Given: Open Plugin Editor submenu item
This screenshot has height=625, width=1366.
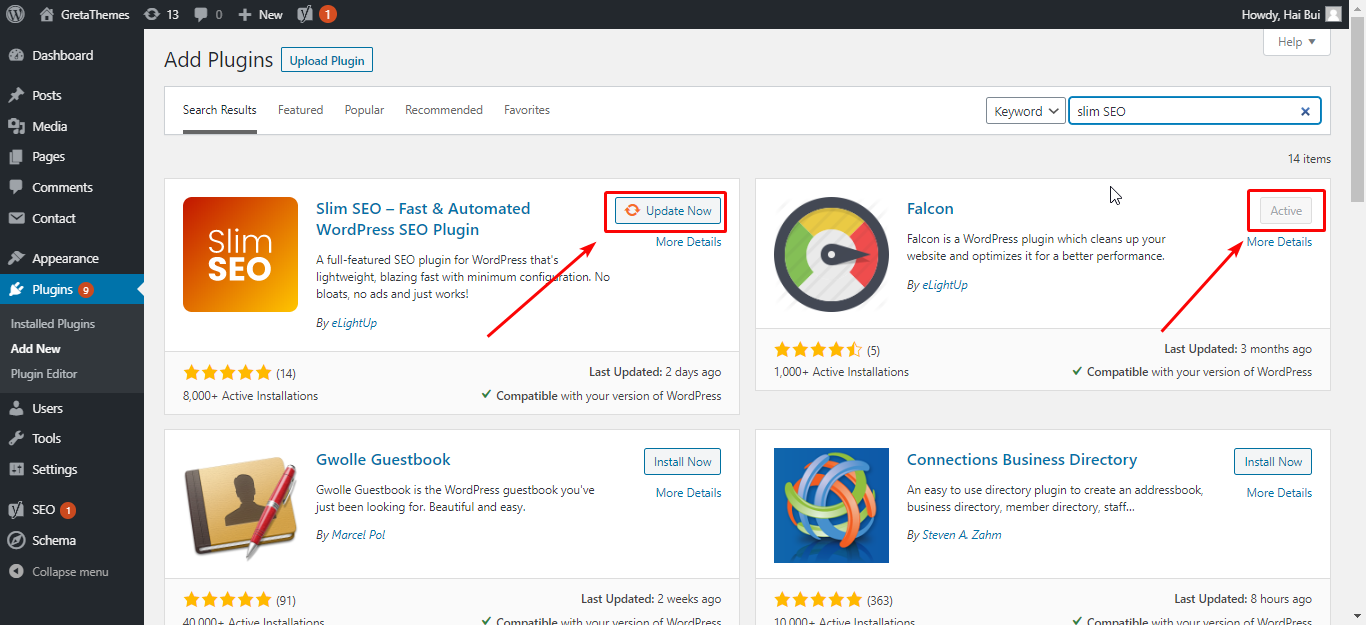Looking at the screenshot, I should tap(44, 374).
